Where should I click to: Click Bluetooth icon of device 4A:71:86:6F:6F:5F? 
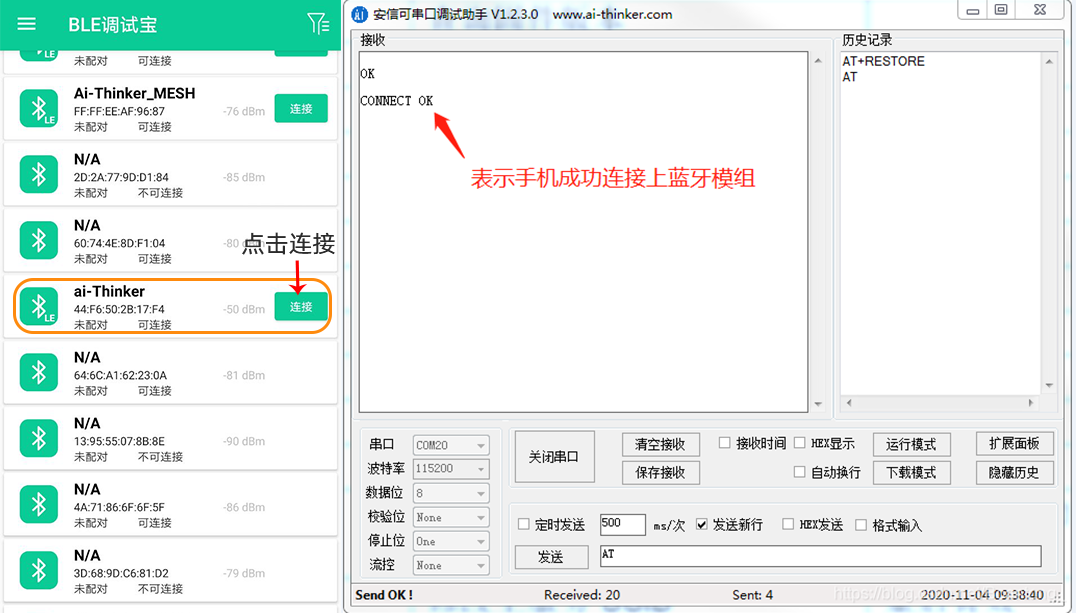point(39,504)
